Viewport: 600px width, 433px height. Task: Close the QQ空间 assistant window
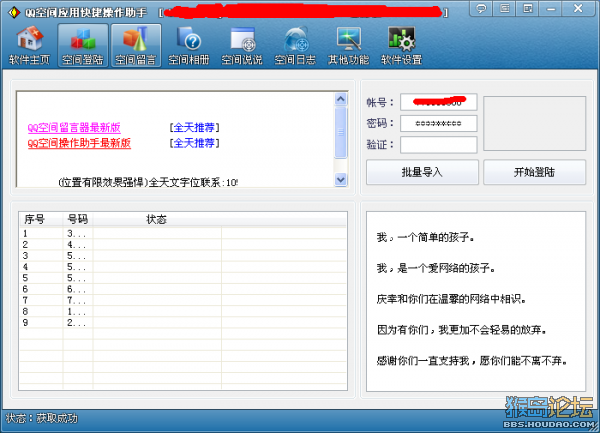click(x=578, y=8)
